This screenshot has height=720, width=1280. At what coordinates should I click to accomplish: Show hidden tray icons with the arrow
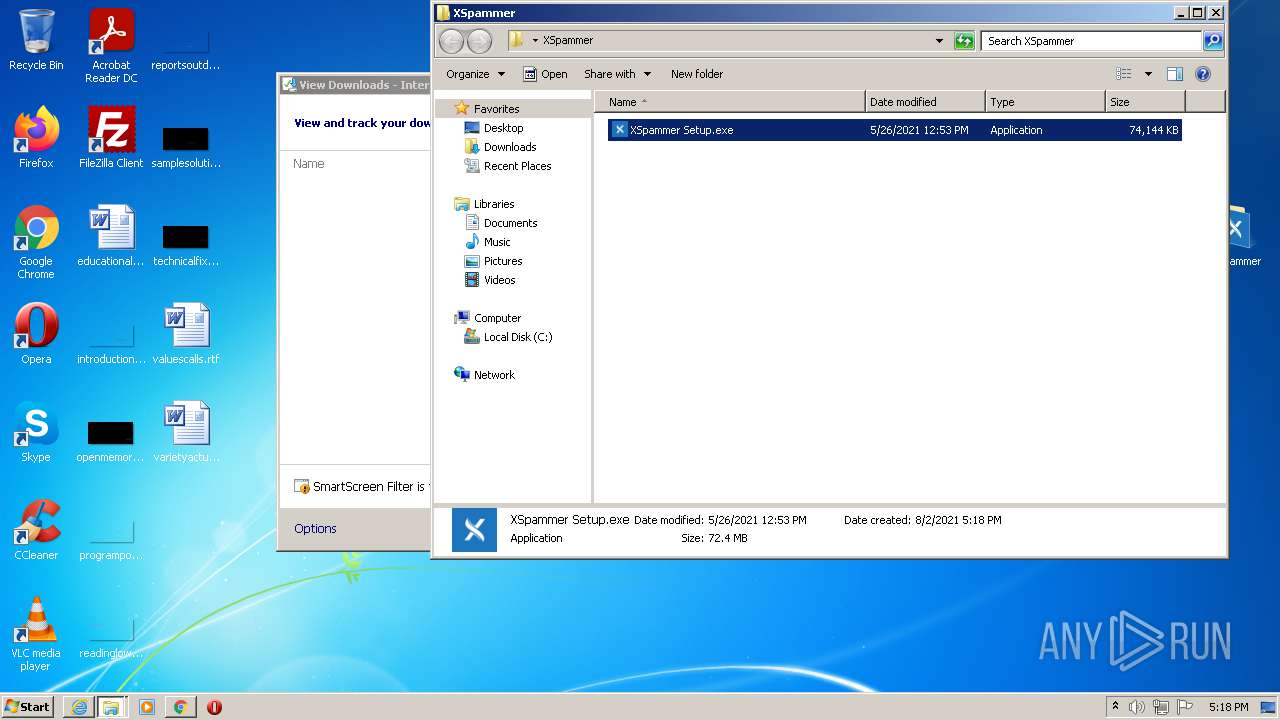click(x=1116, y=707)
